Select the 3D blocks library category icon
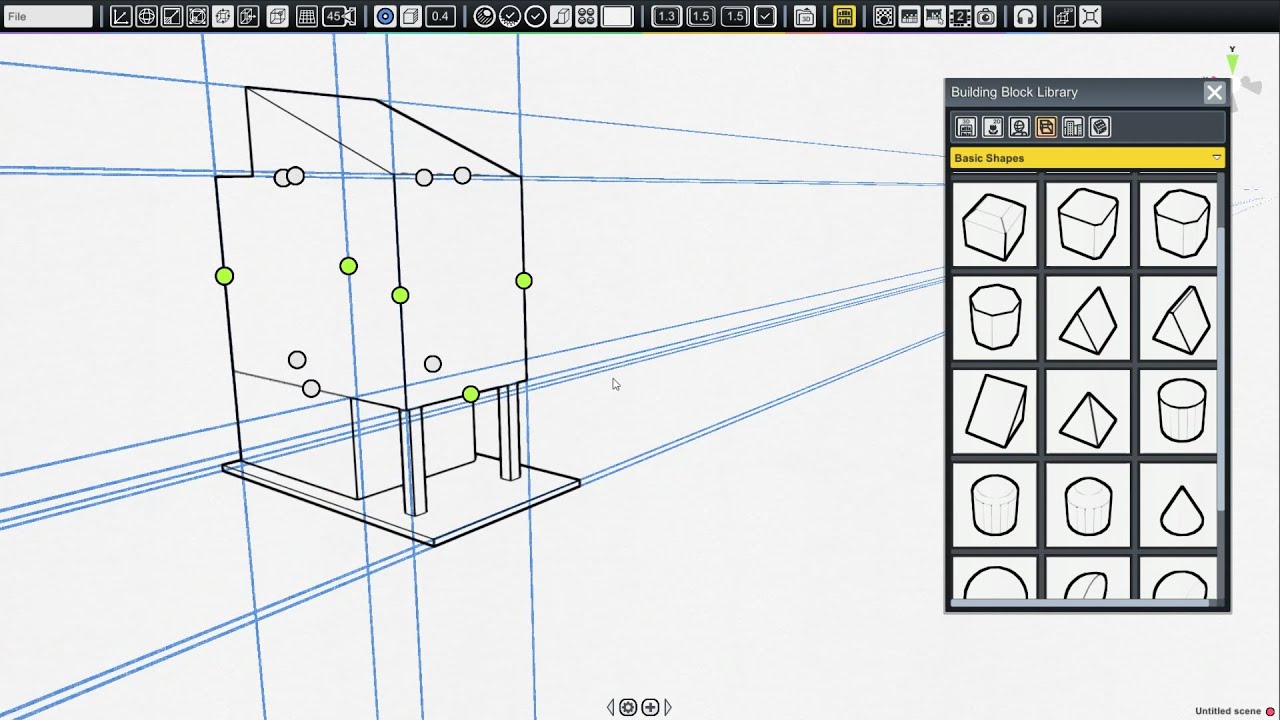 click(x=966, y=127)
